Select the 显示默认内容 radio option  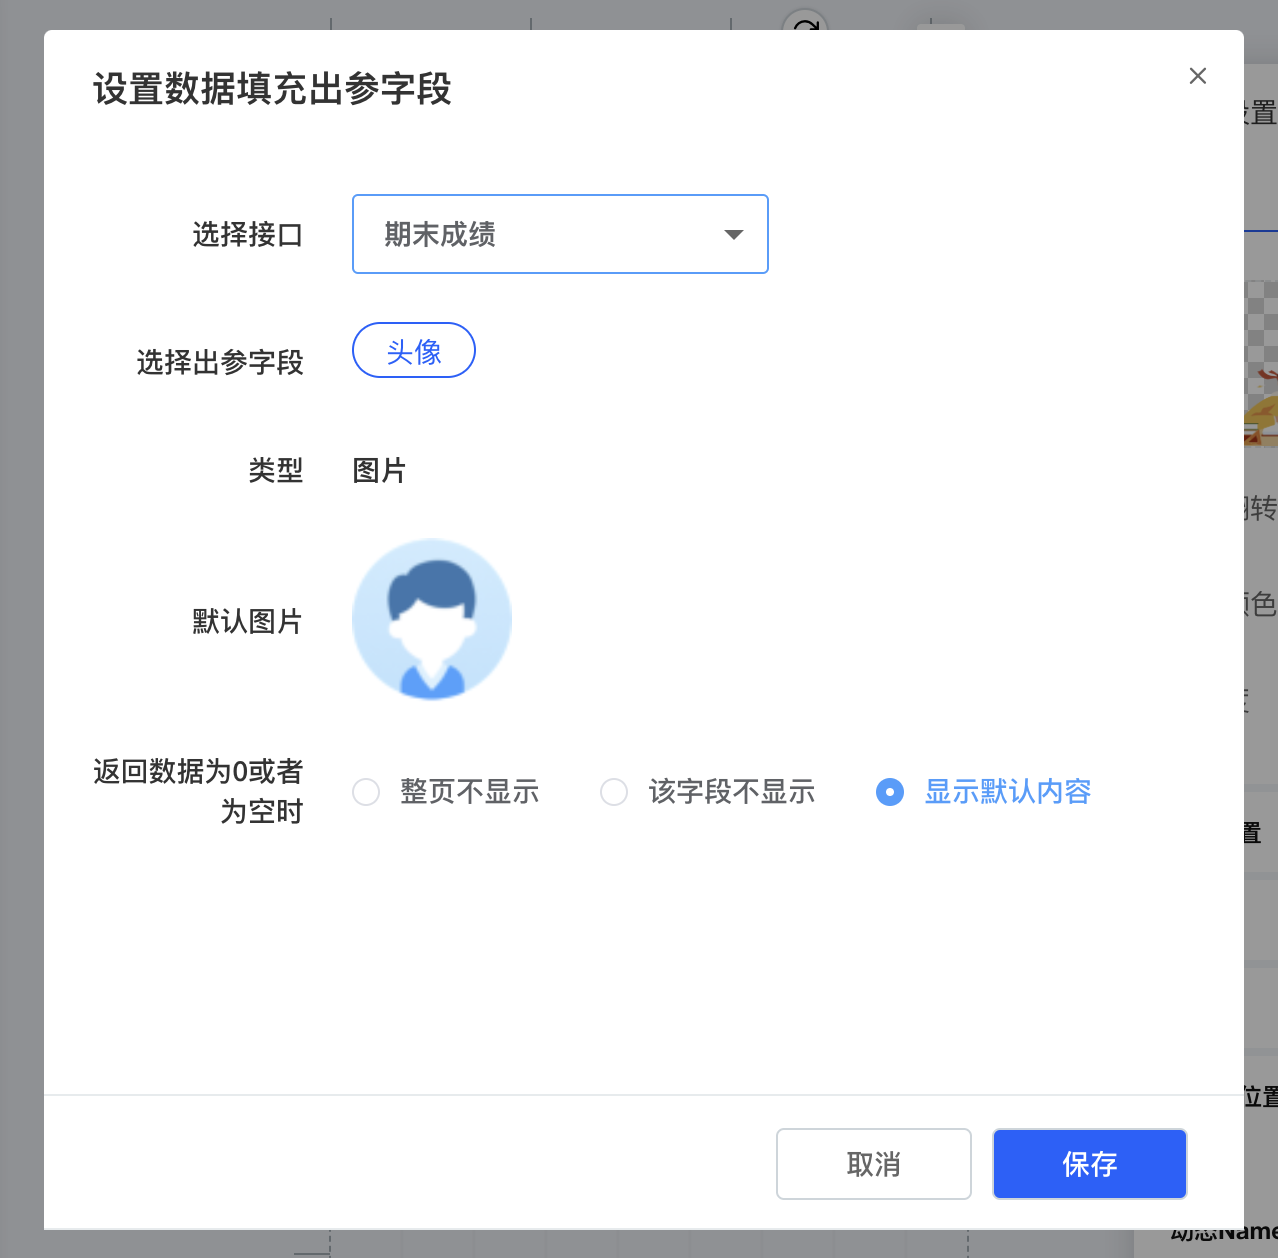point(984,792)
